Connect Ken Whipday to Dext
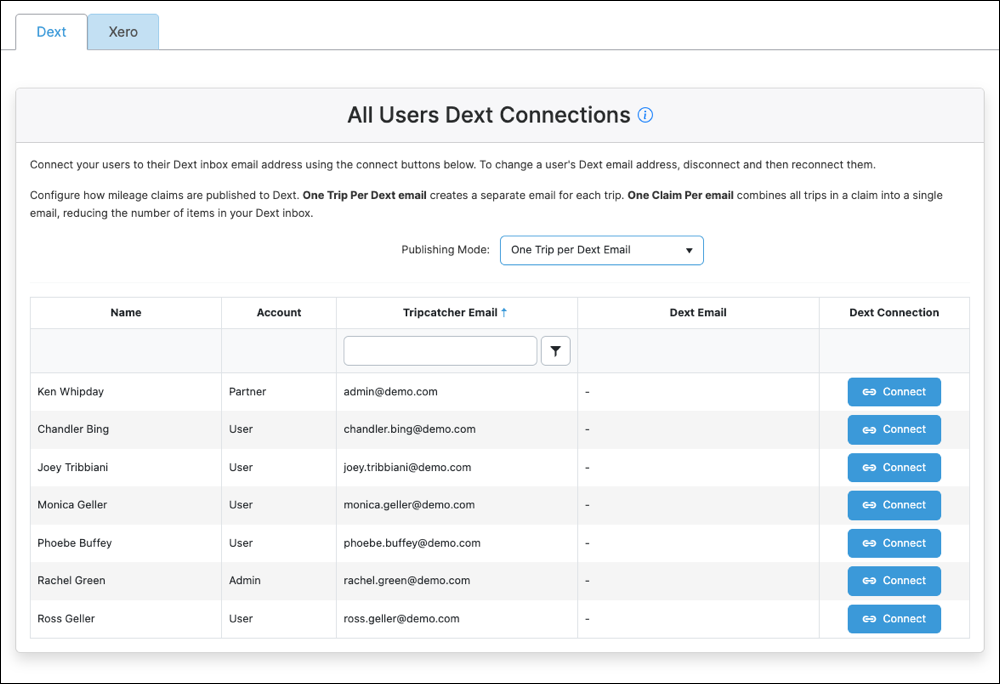This screenshot has height=684, width=1000. pyautogui.click(x=893, y=392)
